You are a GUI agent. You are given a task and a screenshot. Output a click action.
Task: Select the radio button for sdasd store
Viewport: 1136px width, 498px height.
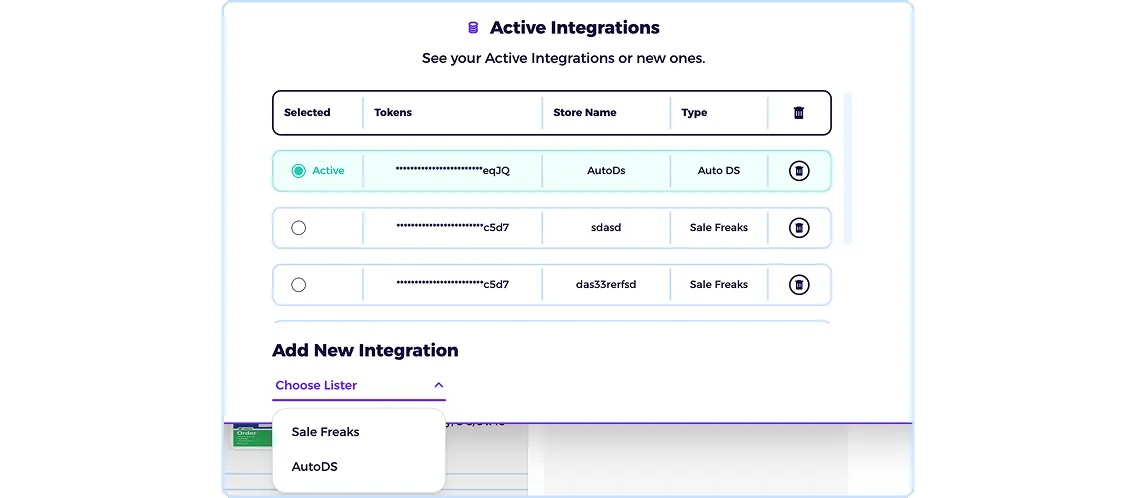click(298, 228)
